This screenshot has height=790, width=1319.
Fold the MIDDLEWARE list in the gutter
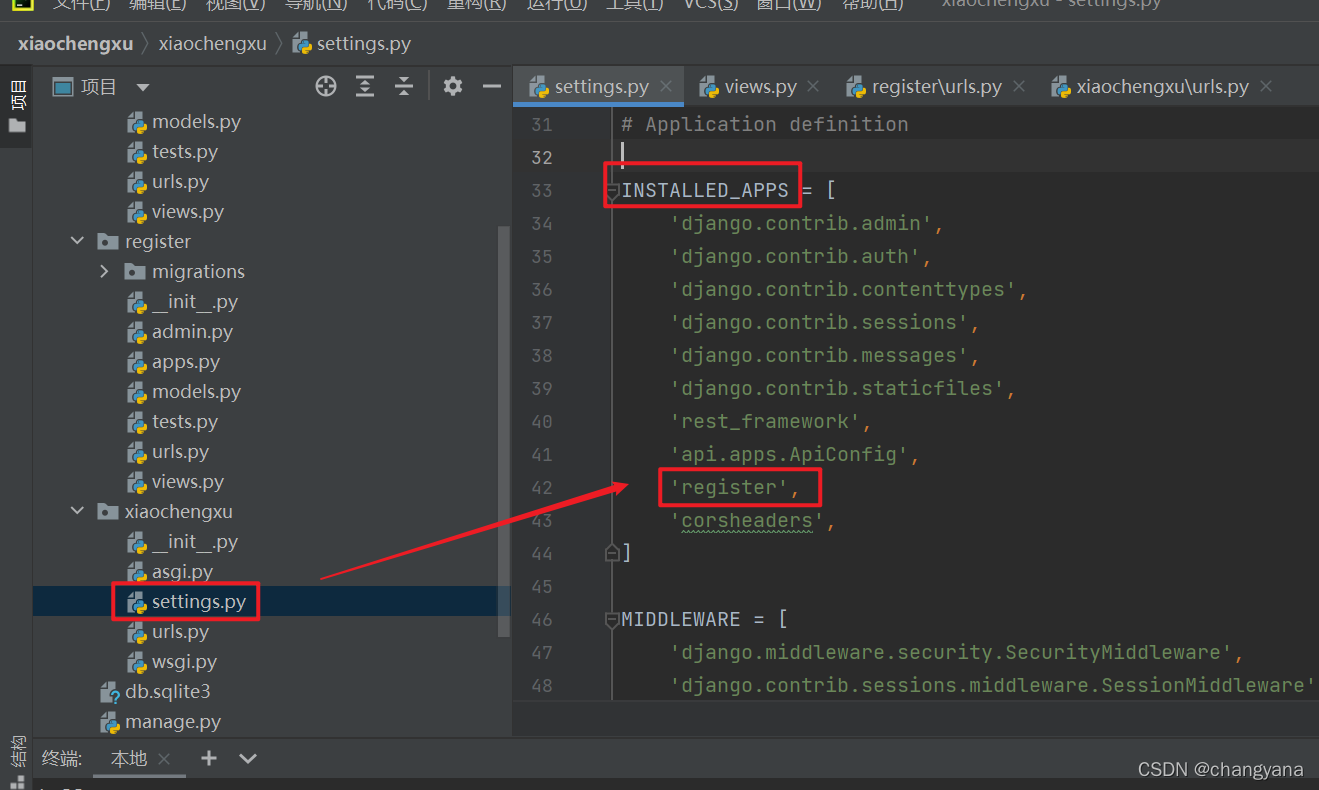coord(612,619)
